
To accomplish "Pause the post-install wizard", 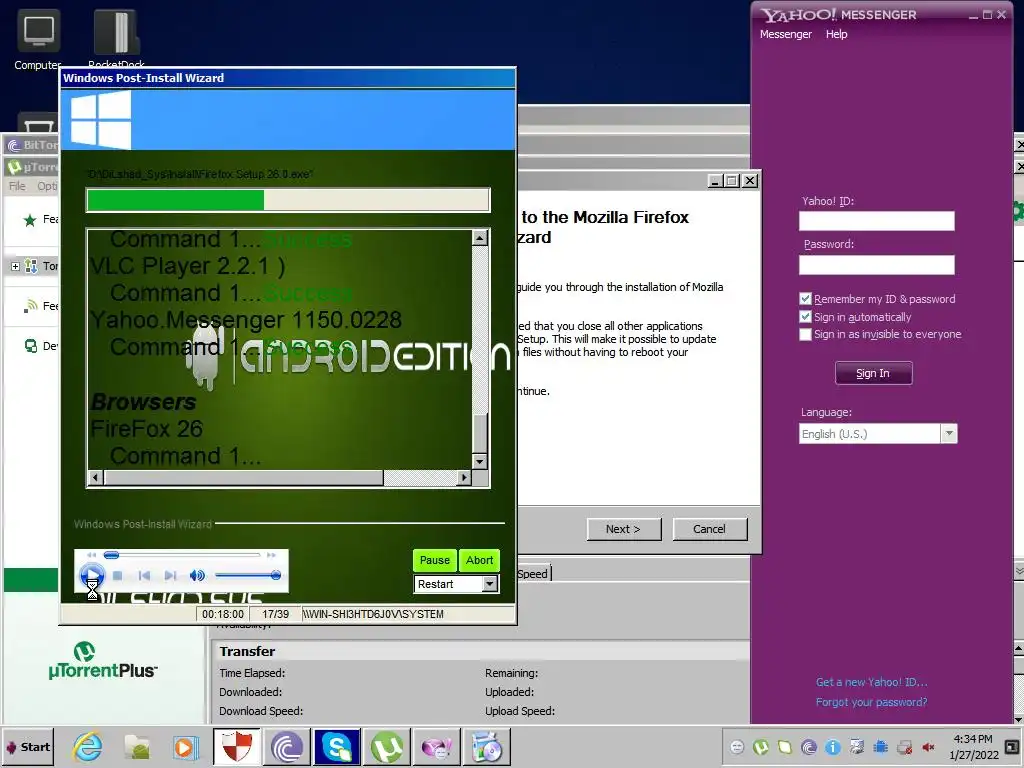I will tap(434, 560).
